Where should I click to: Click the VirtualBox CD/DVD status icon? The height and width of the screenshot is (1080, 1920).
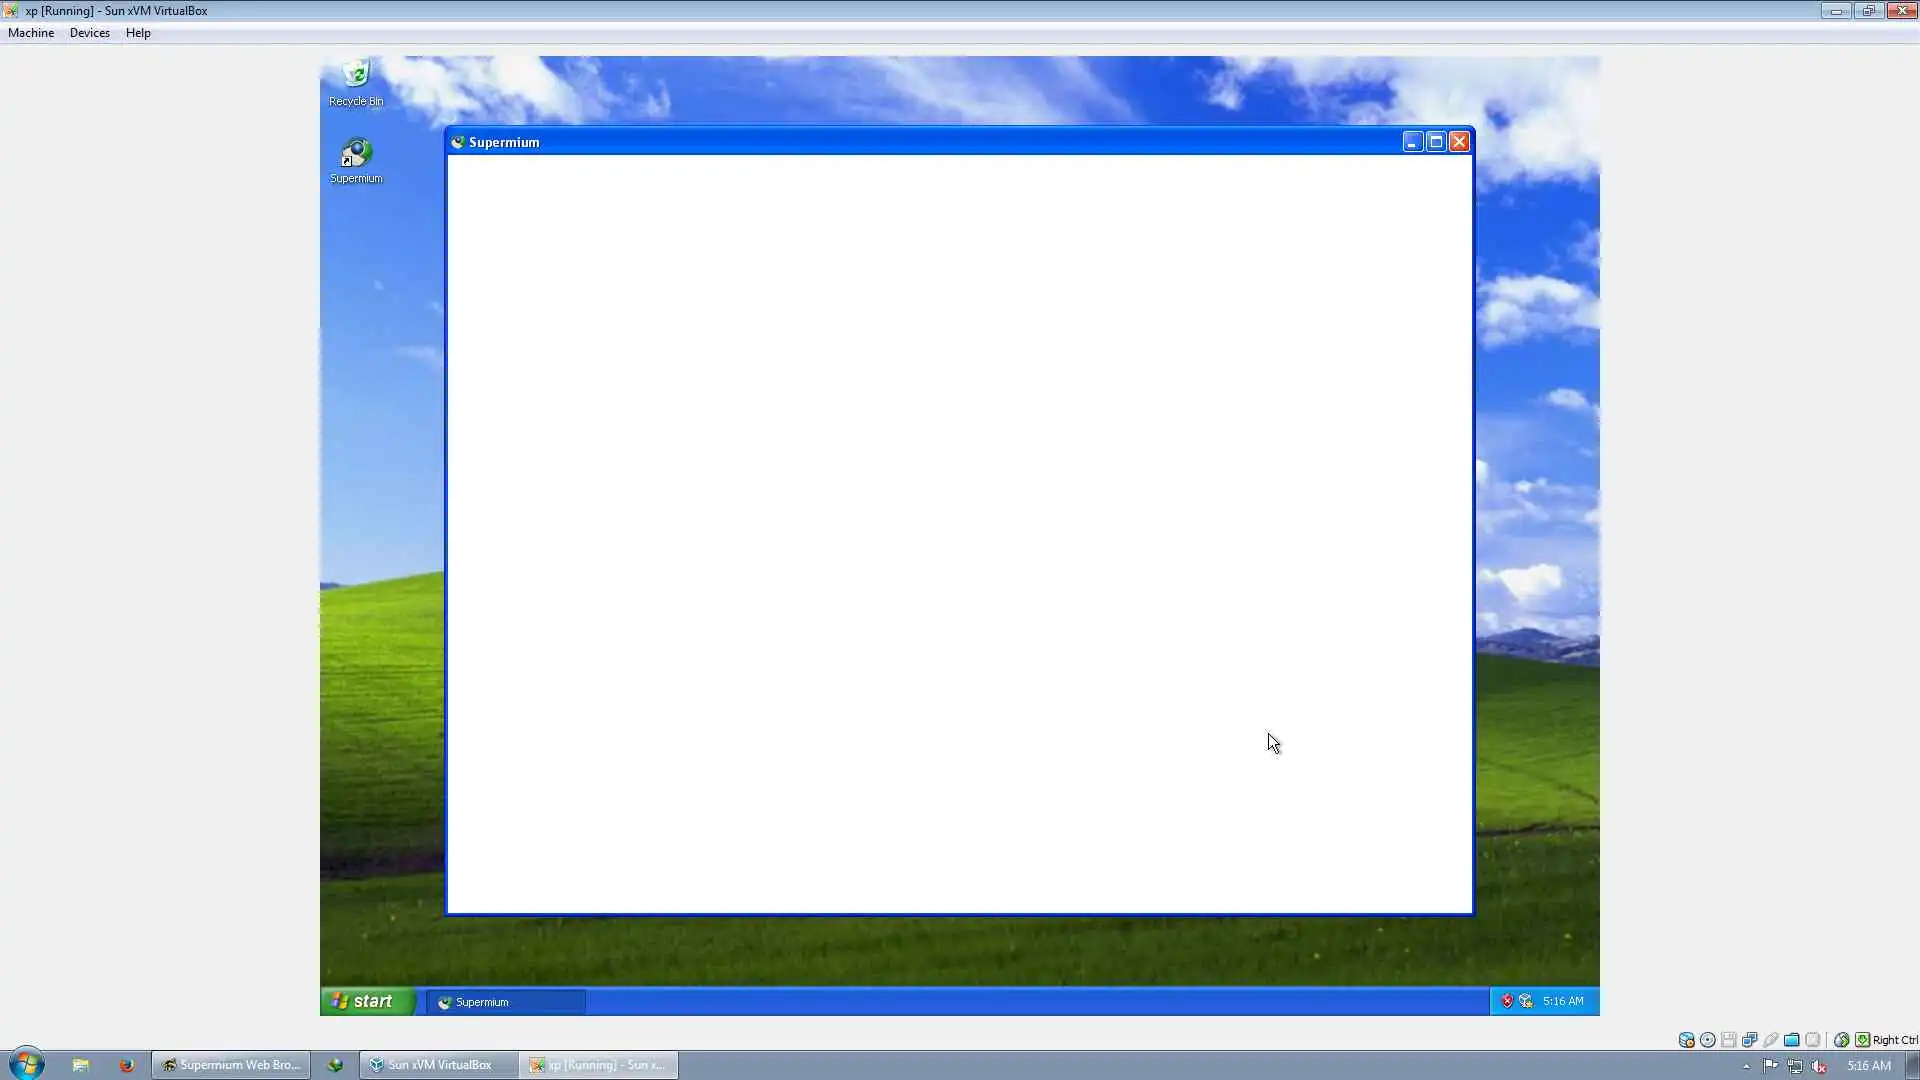1708,1040
